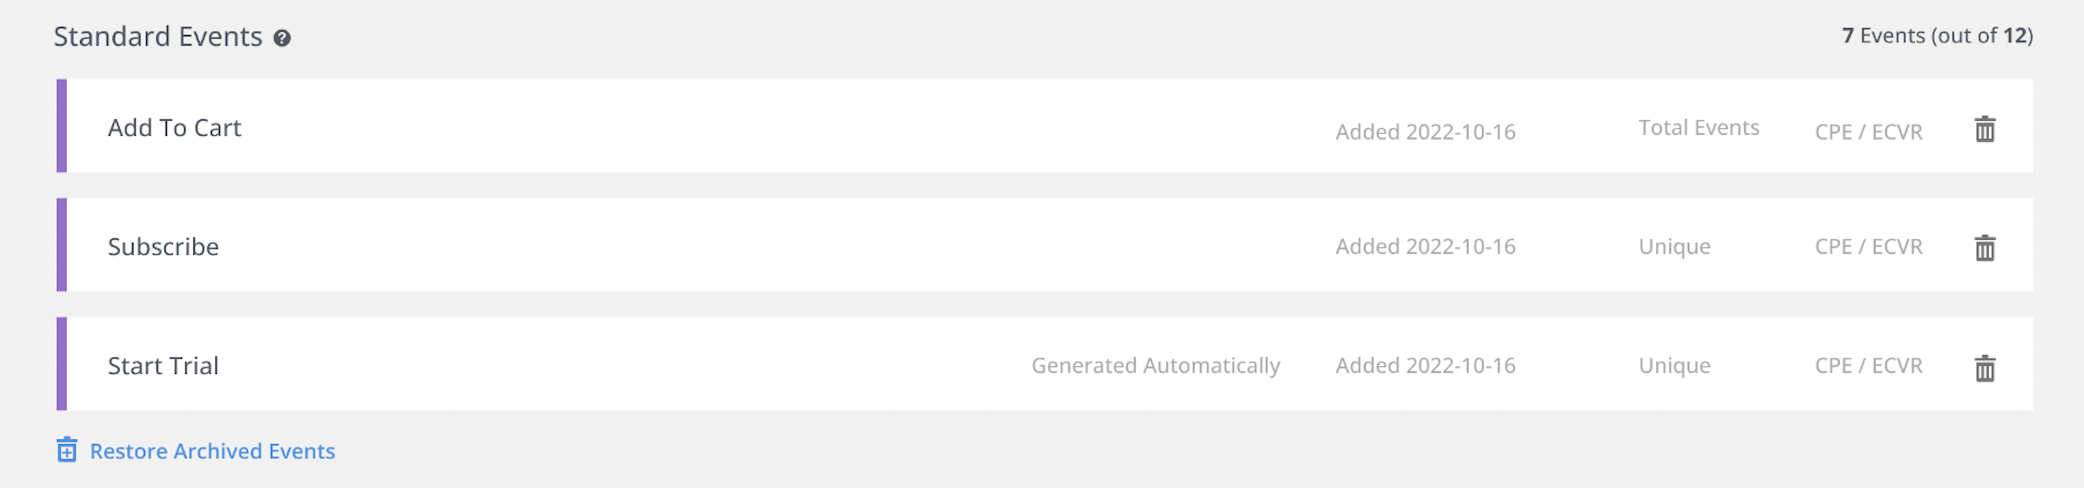Click CPE / ECVR for Add To Cart

pyautogui.click(x=1868, y=132)
